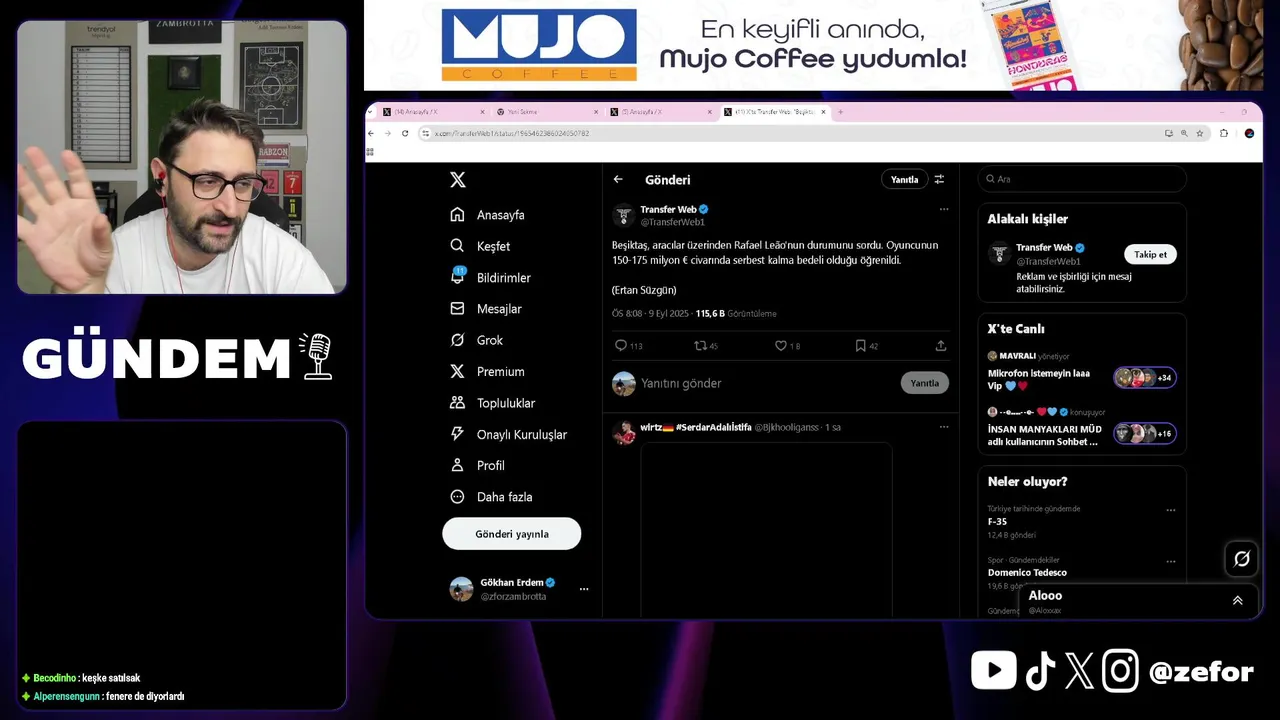
Task: Click Ara search field
Action: 1082,179
